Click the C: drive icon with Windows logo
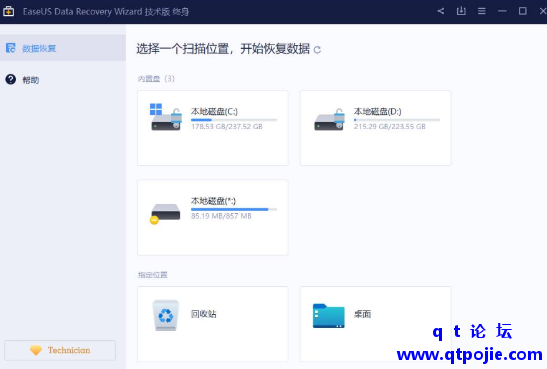 (166, 117)
